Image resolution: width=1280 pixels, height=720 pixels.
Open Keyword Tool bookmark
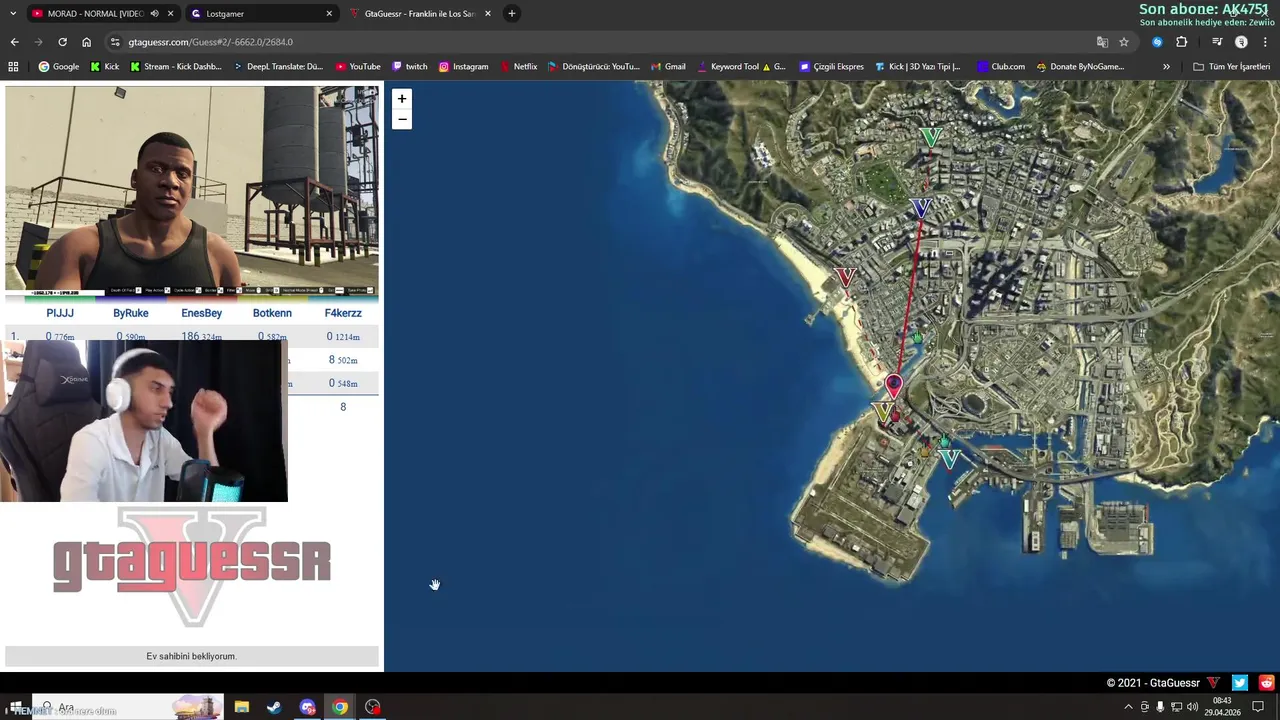pyautogui.click(x=741, y=67)
